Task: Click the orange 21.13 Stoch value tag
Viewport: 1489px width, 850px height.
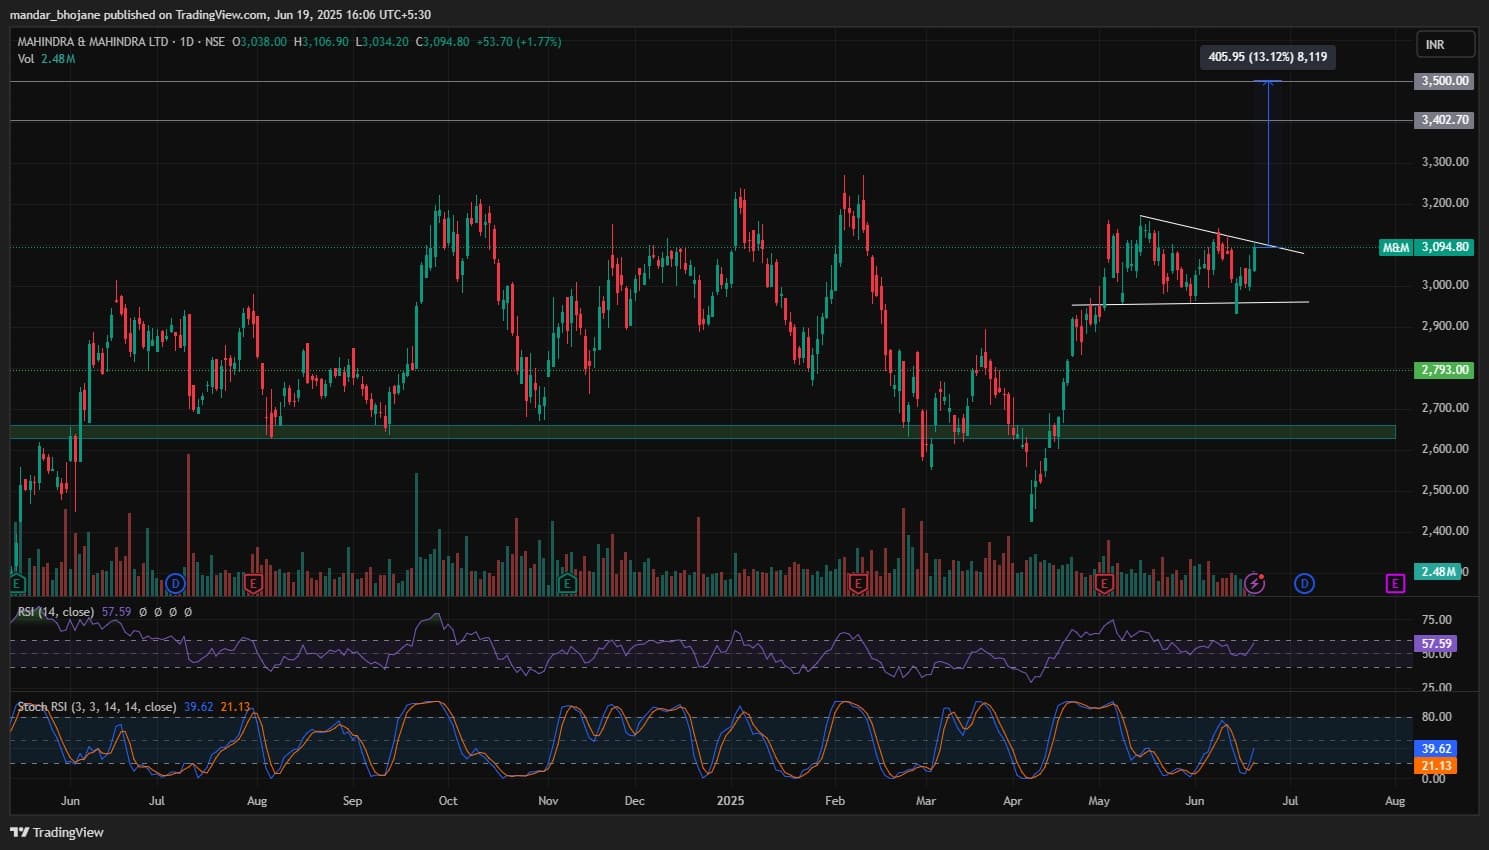Action: pyautogui.click(x=1435, y=766)
